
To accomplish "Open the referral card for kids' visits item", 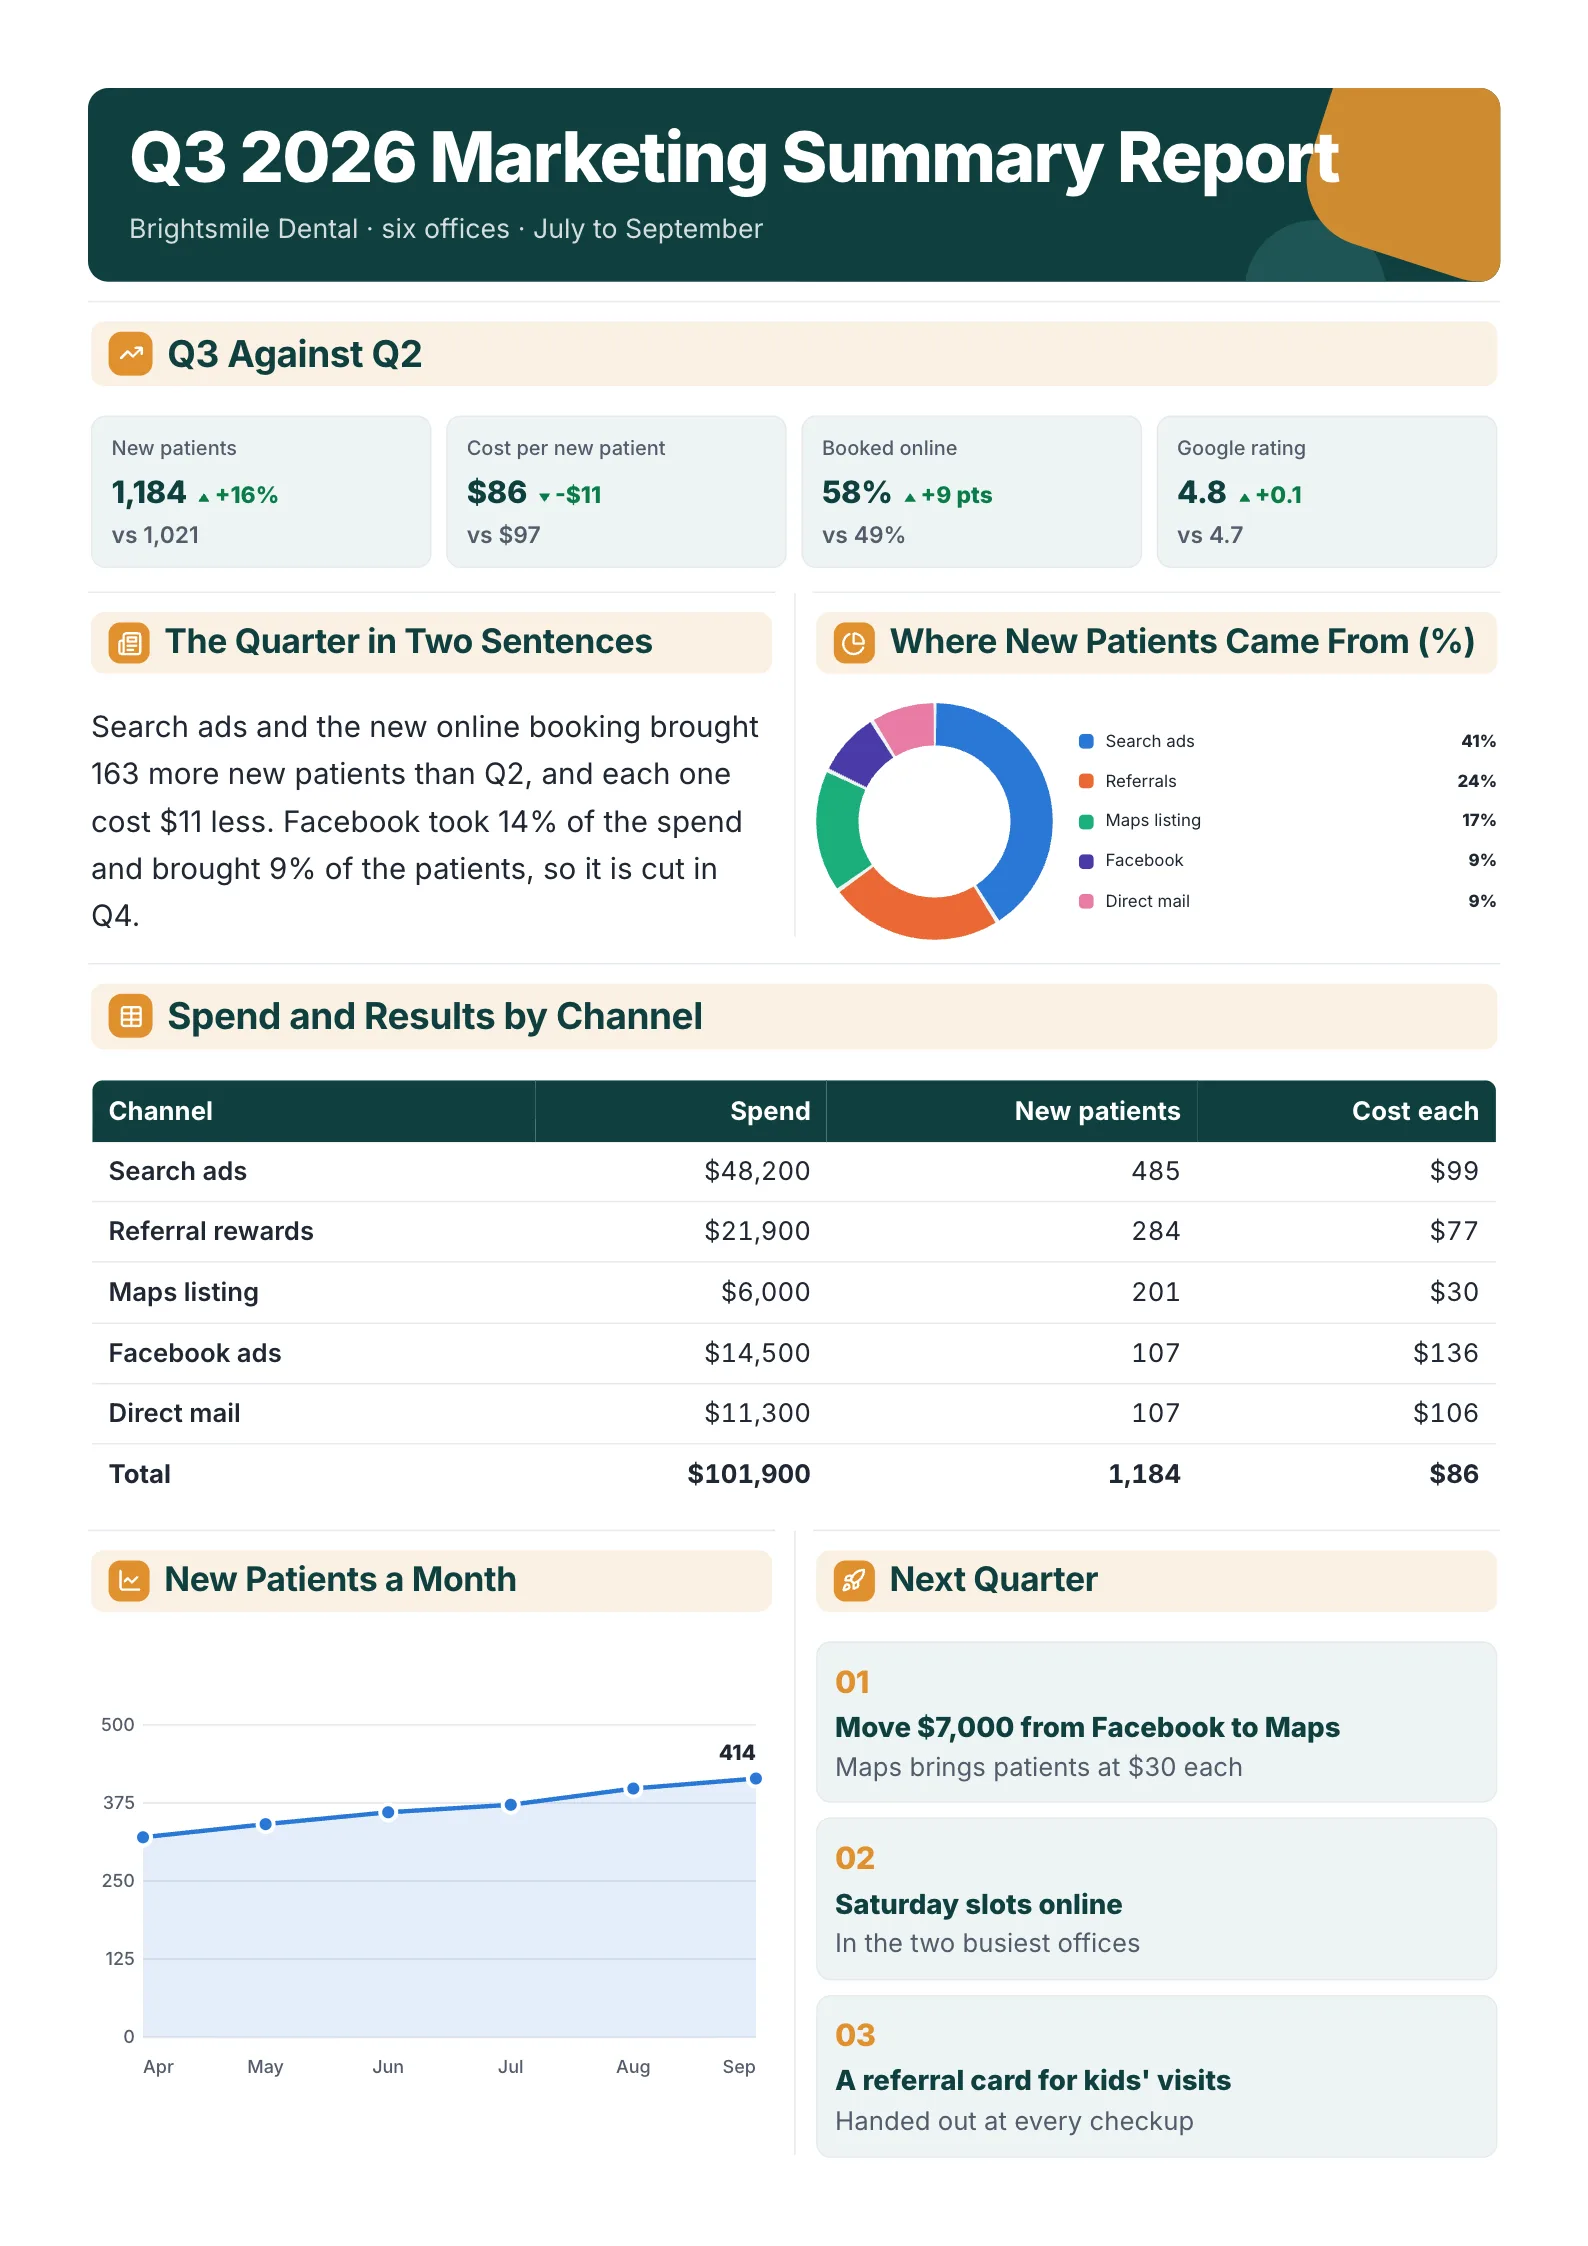I will coord(1156,2076).
